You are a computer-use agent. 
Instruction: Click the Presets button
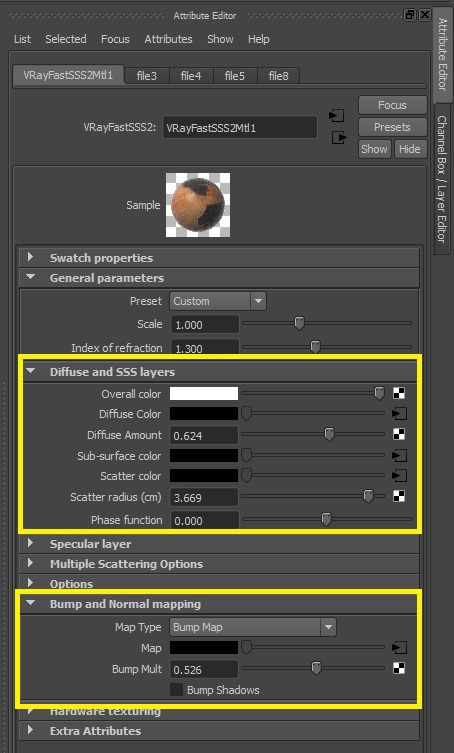pyautogui.click(x=393, y=127)
